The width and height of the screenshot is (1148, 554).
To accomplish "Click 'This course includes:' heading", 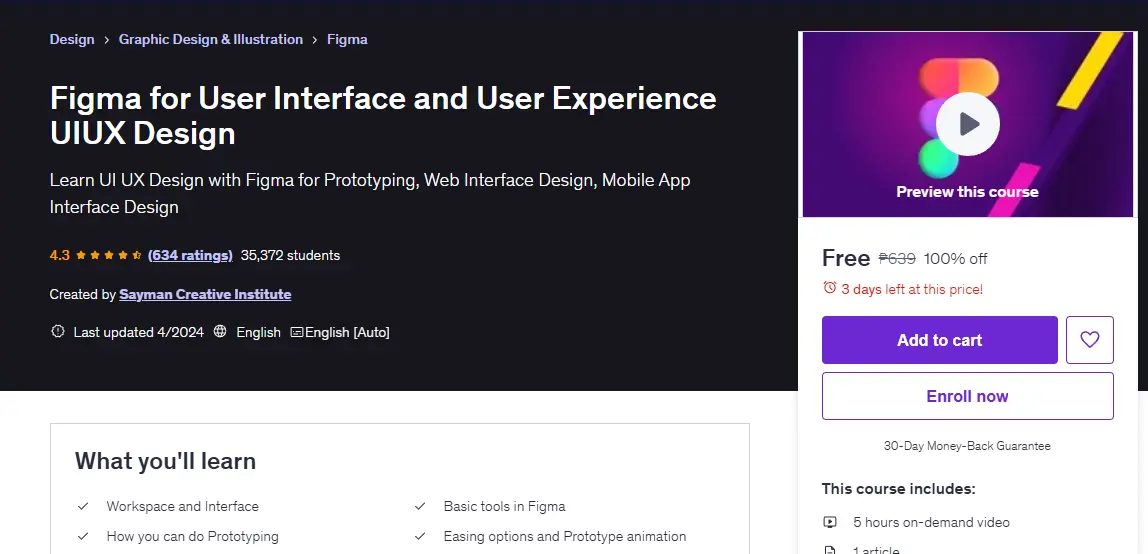I will [x=898, y=489].
